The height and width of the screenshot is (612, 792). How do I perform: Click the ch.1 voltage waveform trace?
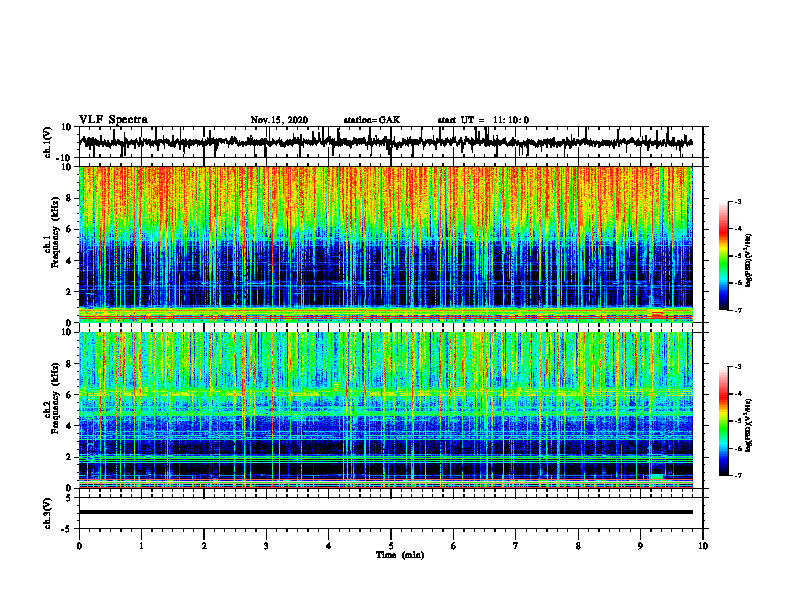[x=386, y=142]
